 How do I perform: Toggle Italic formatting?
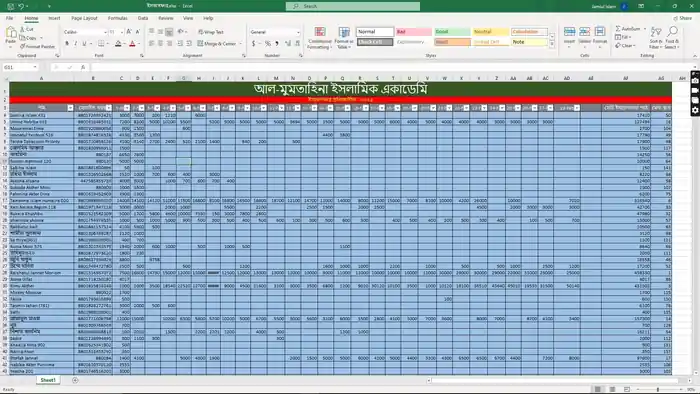click(x=75, y=44)
